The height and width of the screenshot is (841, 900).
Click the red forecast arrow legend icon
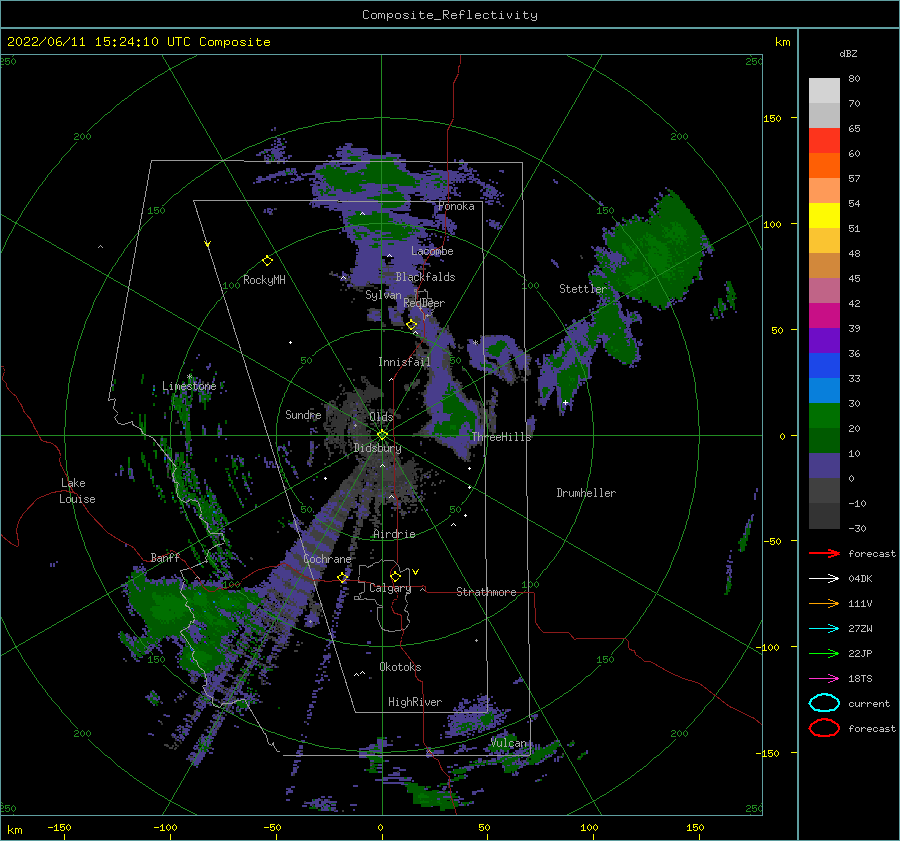(x=824, y=553)
